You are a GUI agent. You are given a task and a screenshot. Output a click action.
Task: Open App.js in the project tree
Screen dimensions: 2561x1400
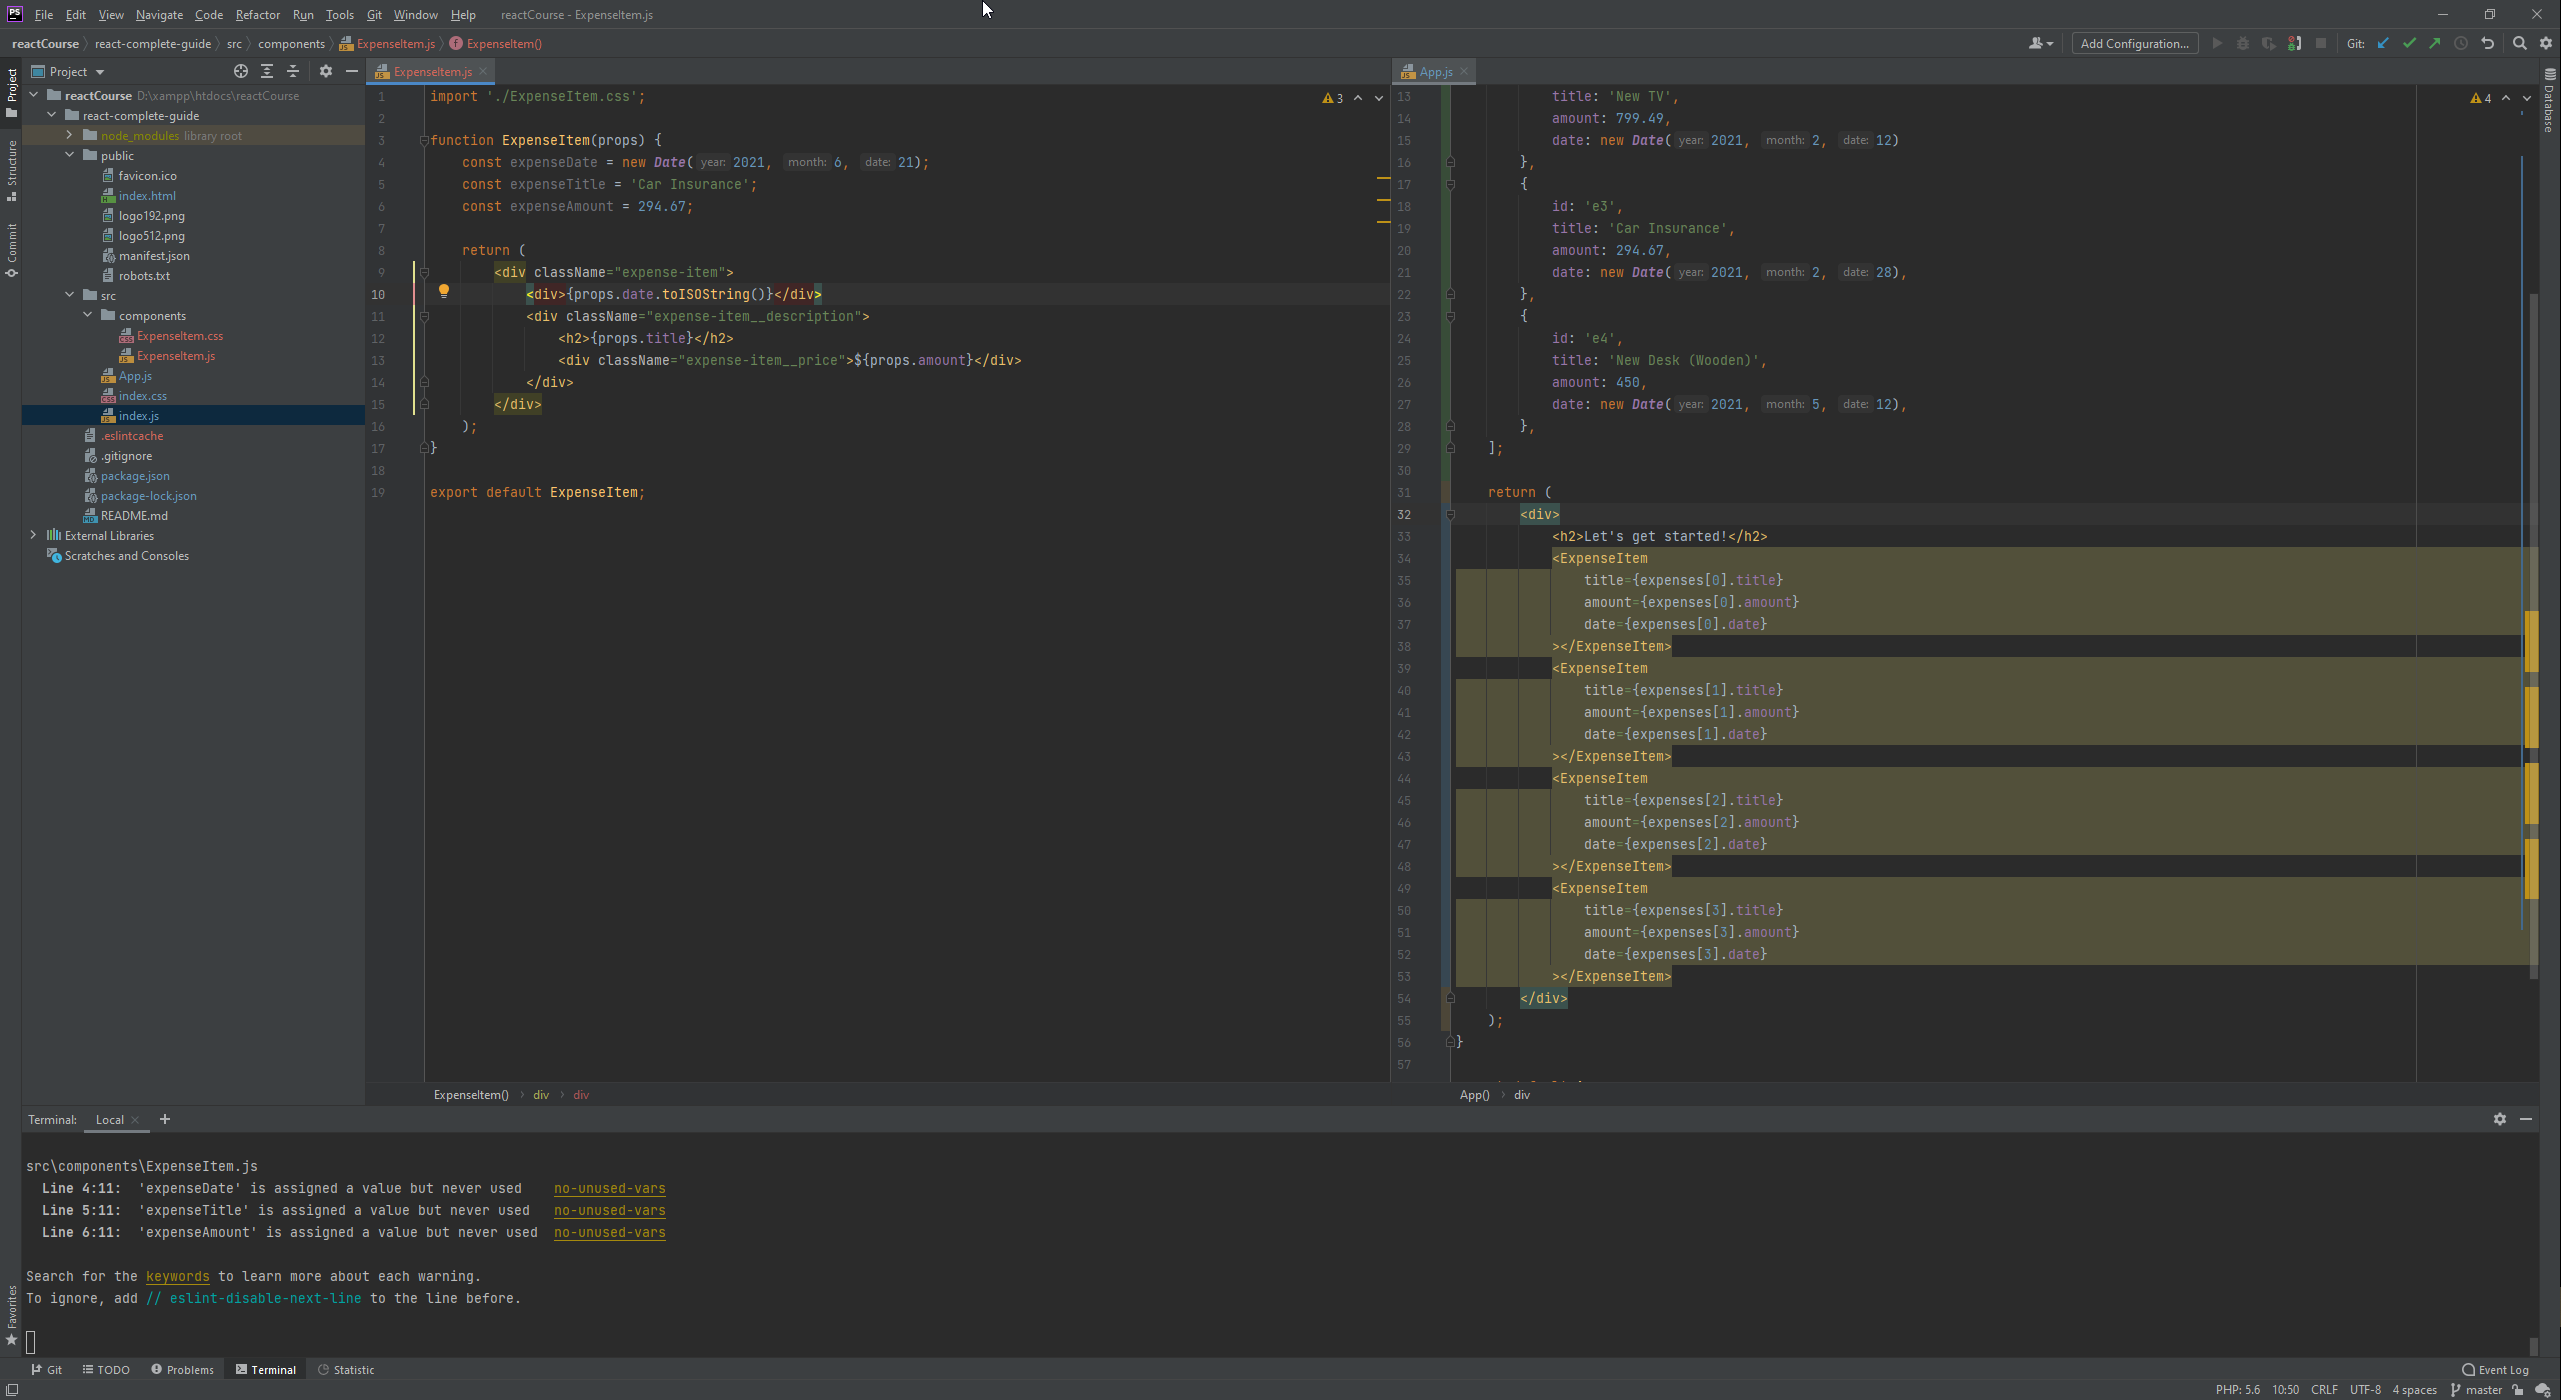(x=135, y=376)
